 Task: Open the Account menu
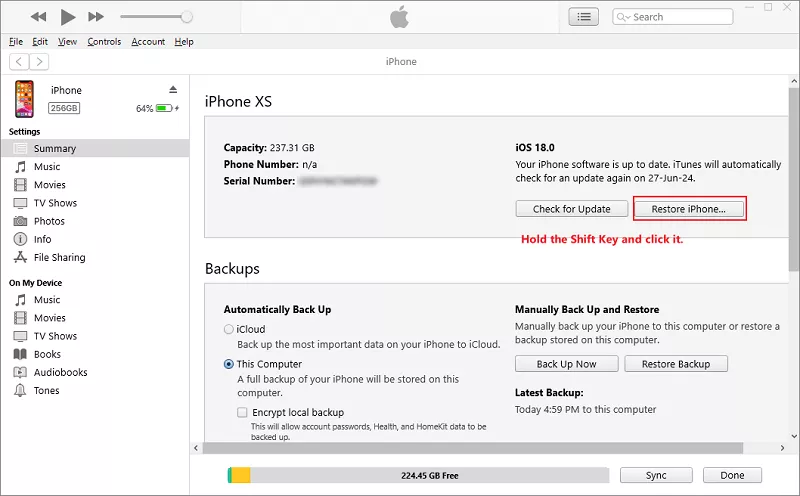[148, 42]
